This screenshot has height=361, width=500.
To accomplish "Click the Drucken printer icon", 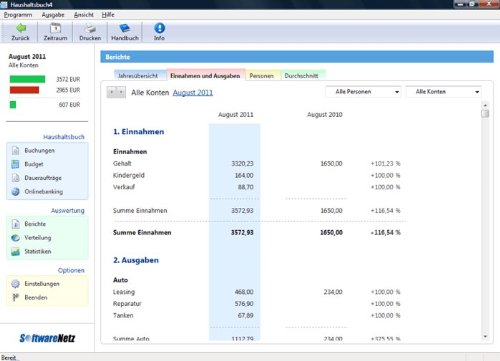I will pos(90,28).
